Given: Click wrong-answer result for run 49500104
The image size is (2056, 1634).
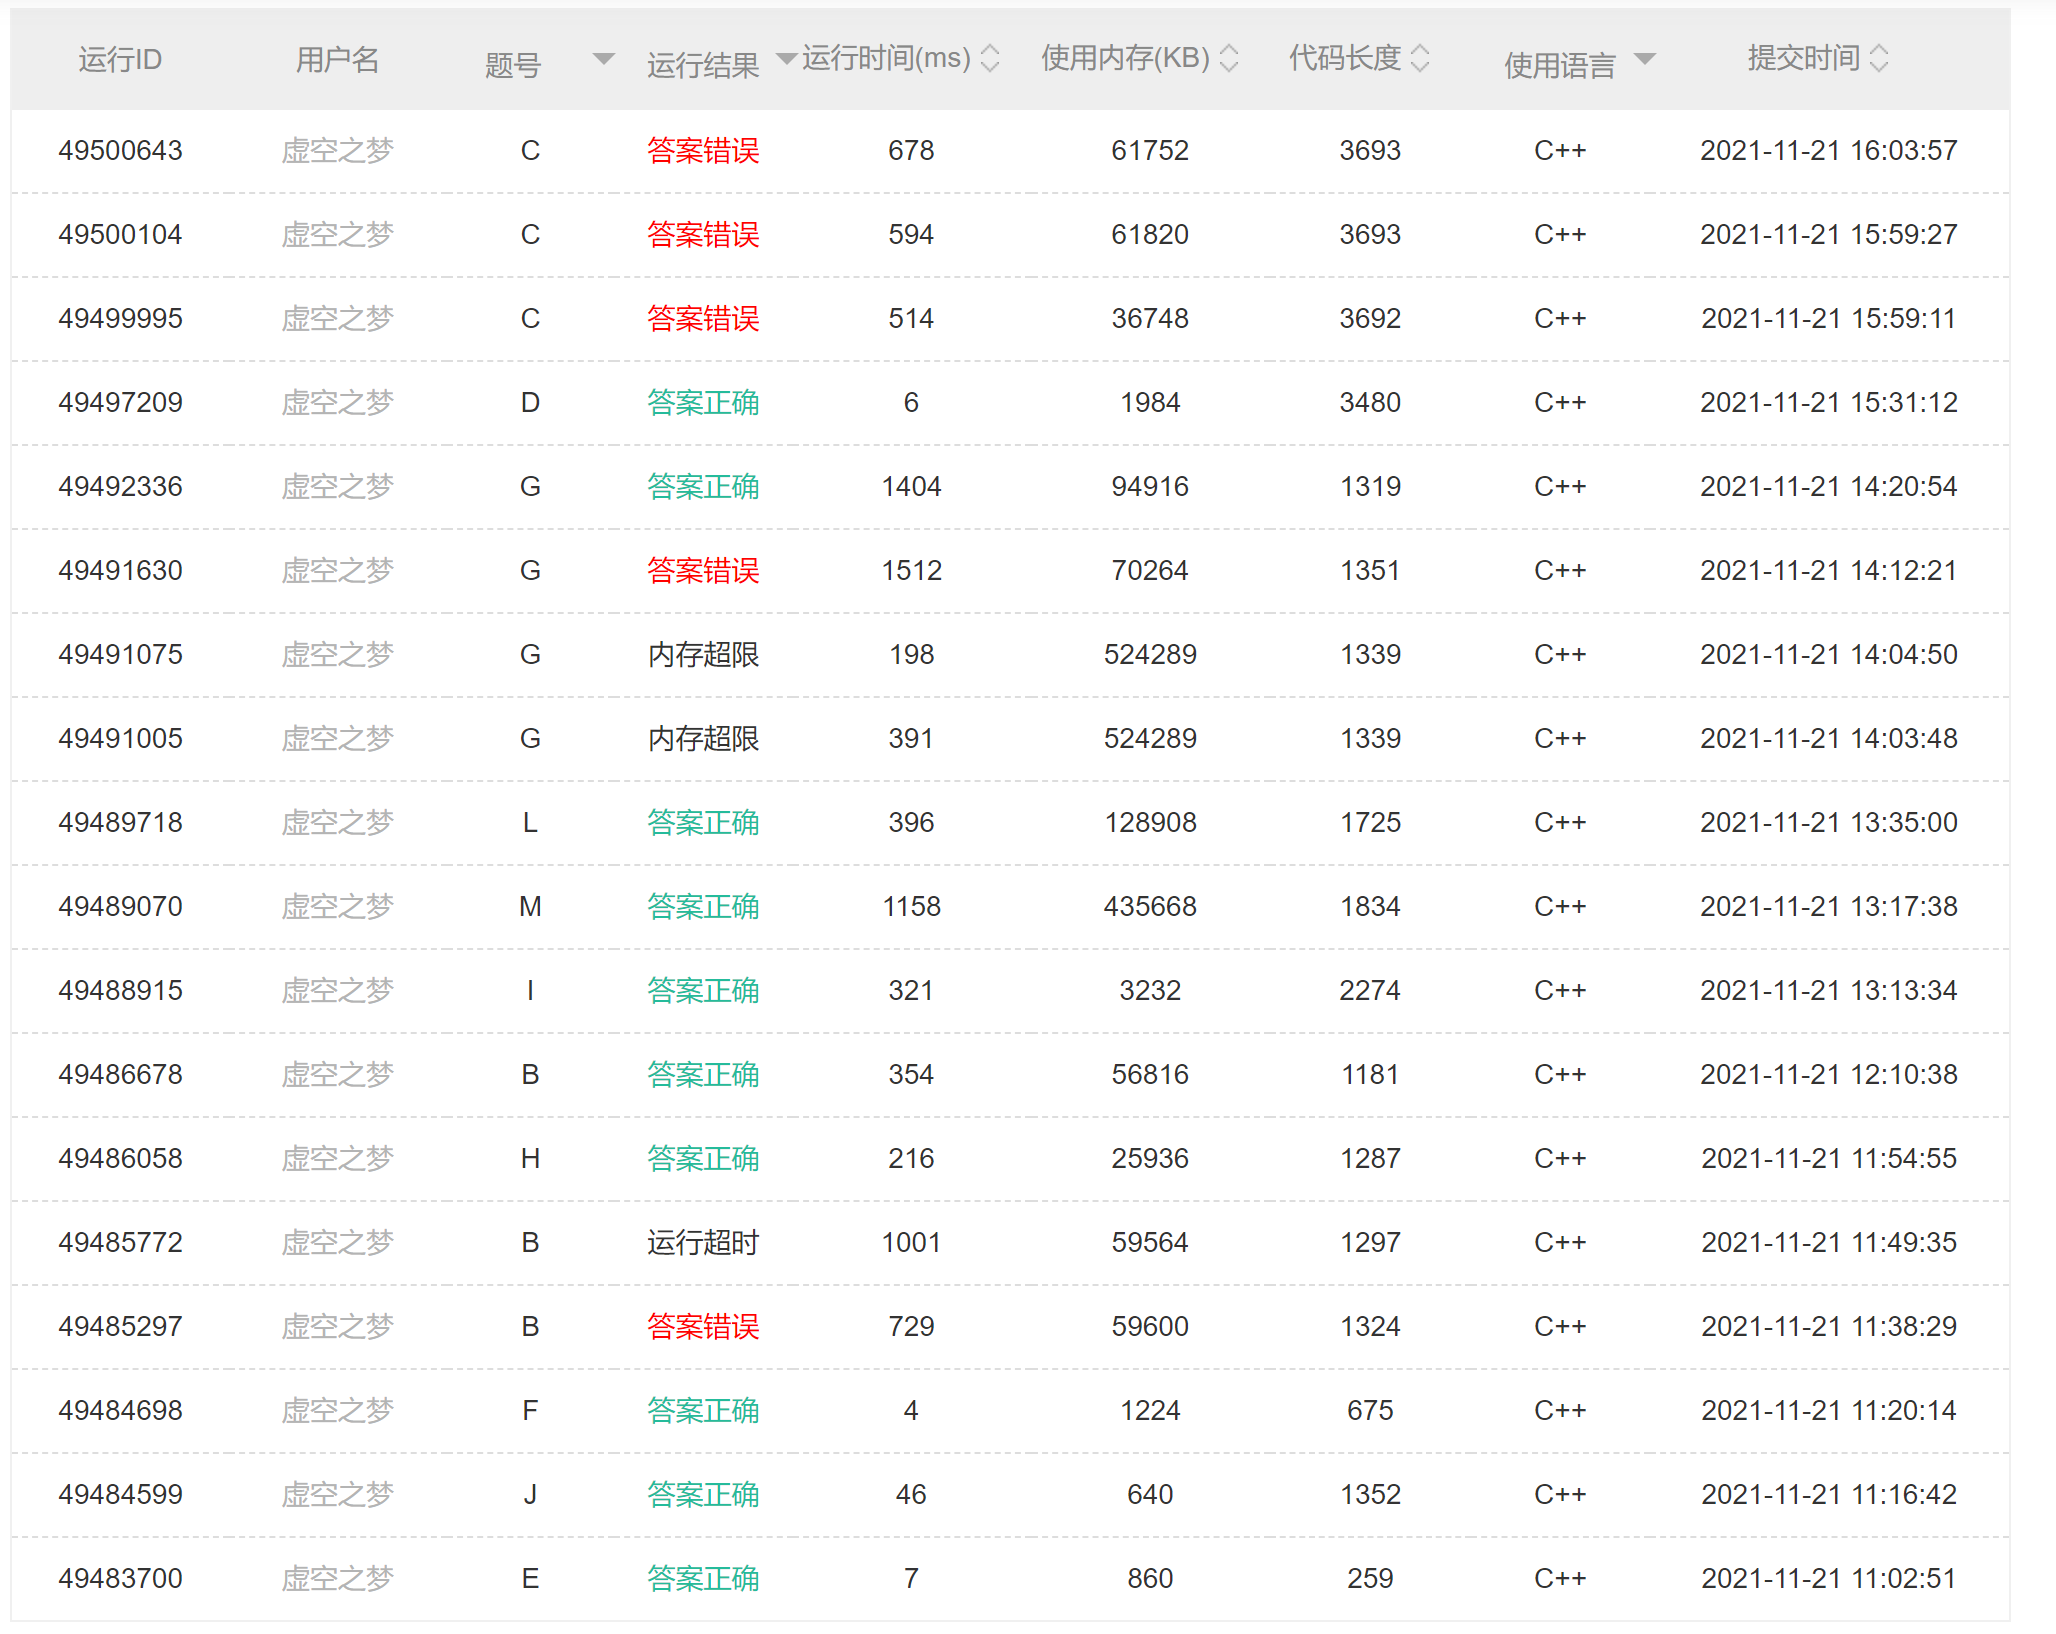Looking at the screenshot, I should [702, 234].
